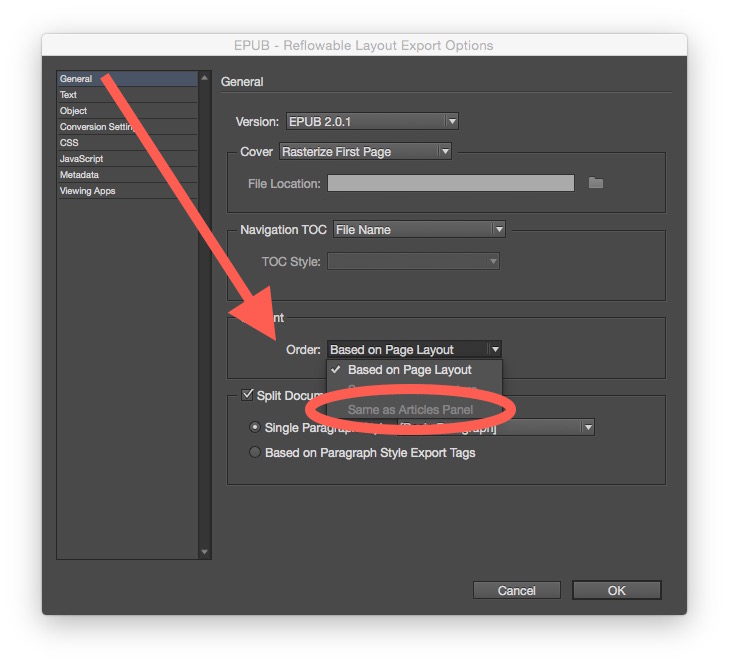The image size is (729, 665).
Task: Select Based on Paragraph Style Export Tags radio
Action: (x=255, y=452)
